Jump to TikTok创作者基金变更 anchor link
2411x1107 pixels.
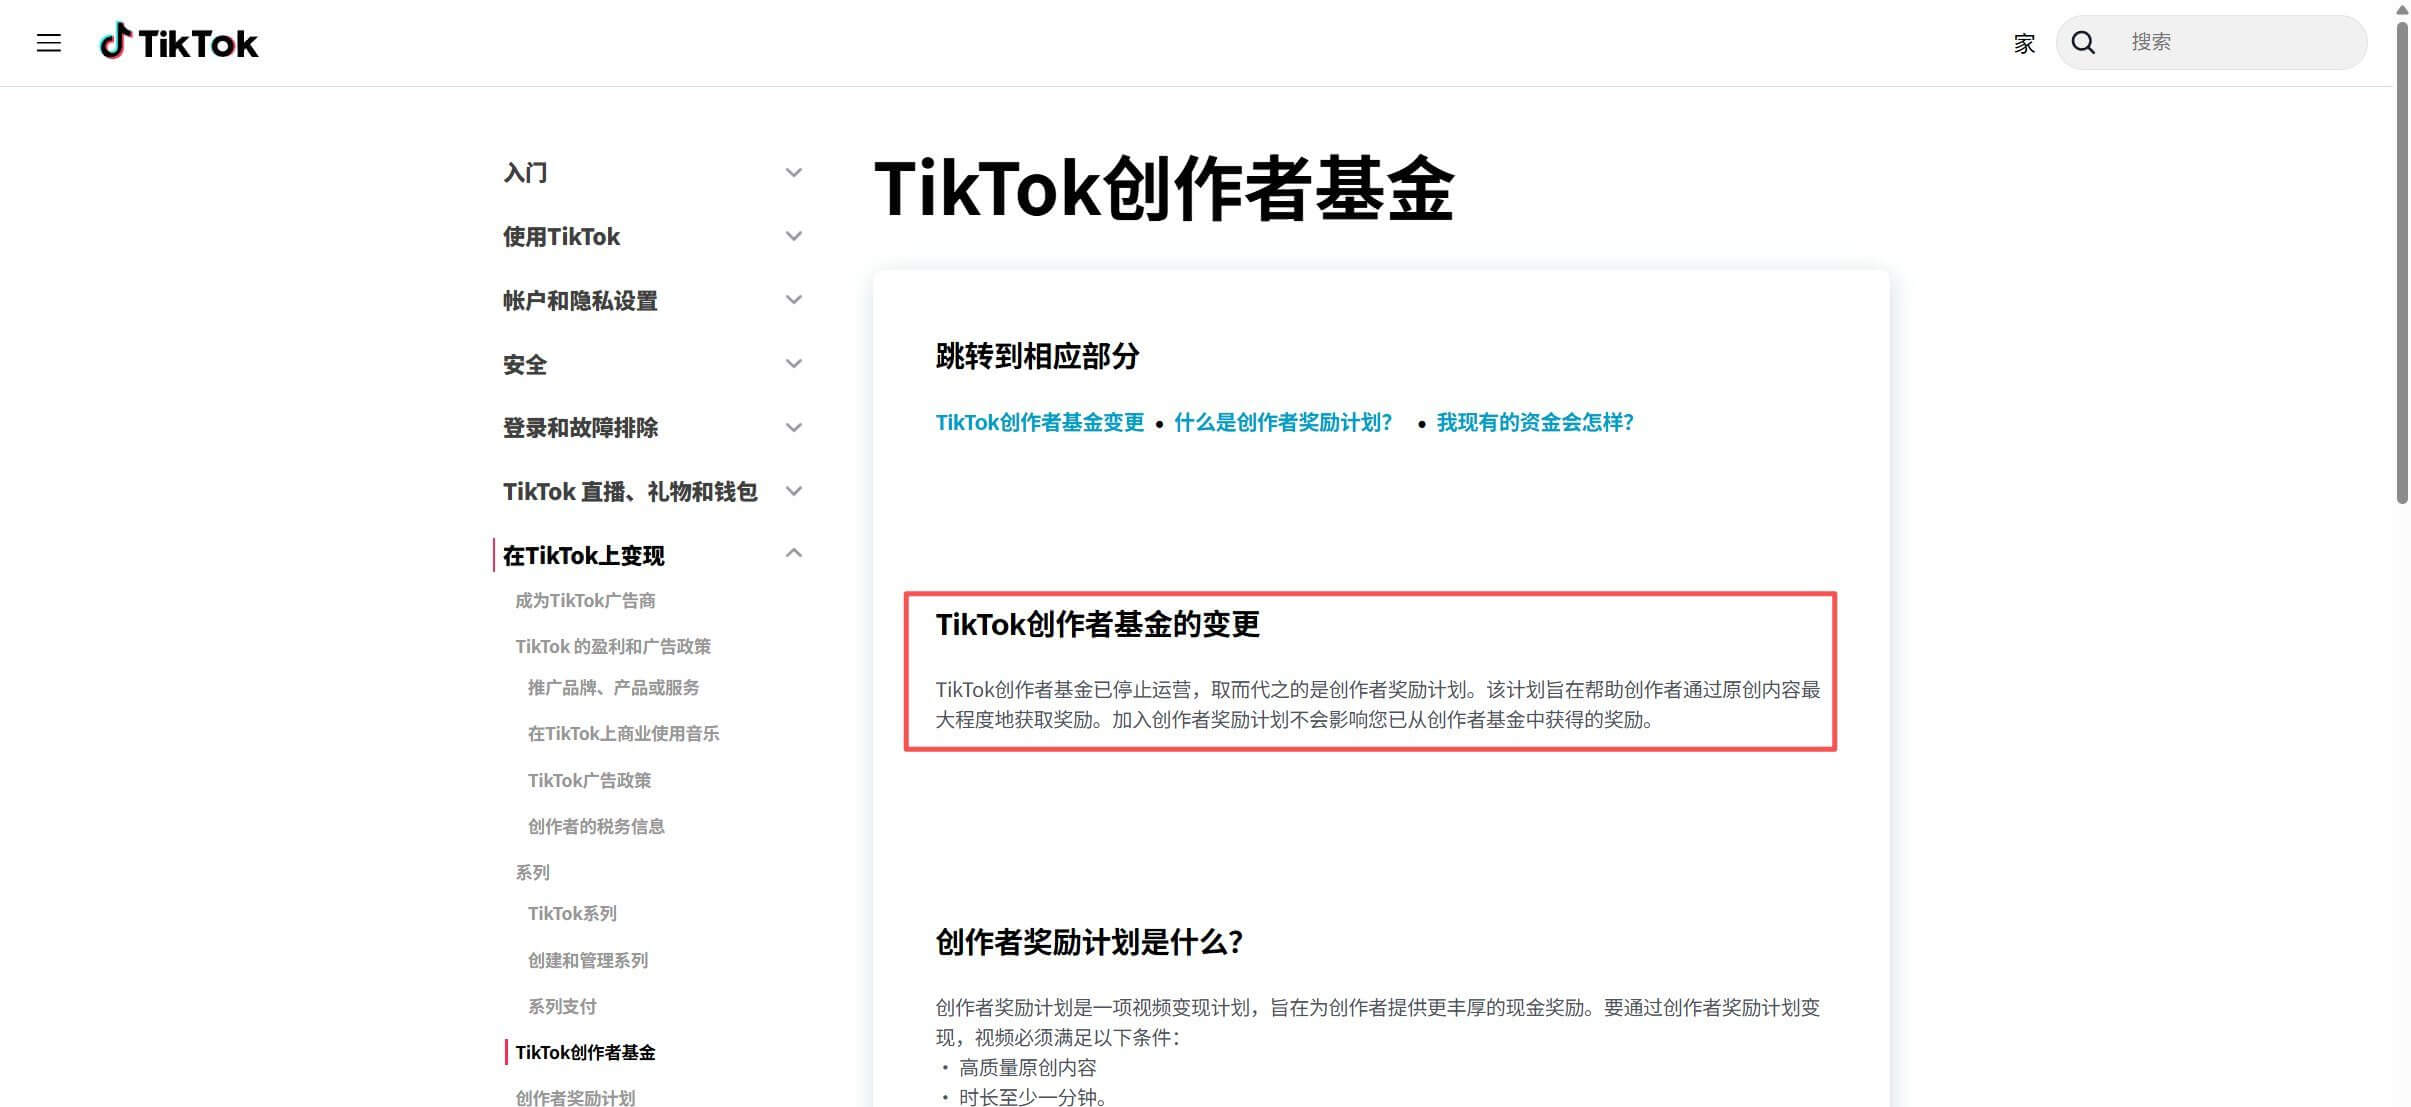coord(1039,423)
